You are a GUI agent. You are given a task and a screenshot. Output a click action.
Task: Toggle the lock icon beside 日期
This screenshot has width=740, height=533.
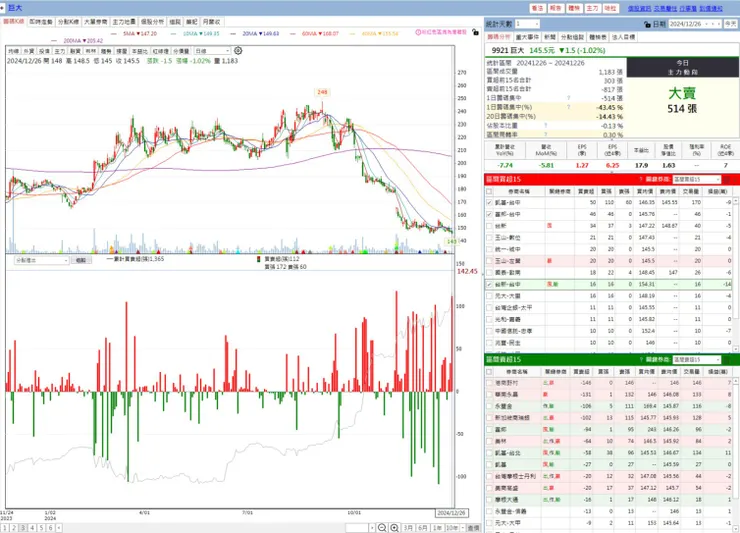tap(647, 24)
